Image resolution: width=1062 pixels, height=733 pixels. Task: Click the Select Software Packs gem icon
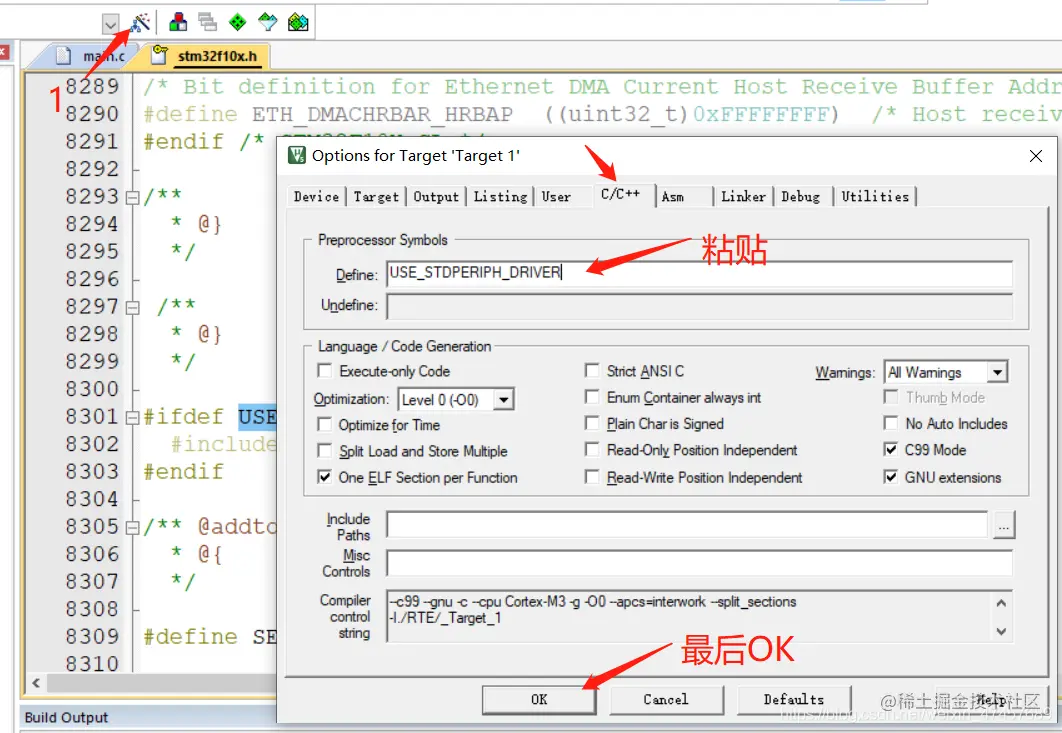tap(268, 22)
